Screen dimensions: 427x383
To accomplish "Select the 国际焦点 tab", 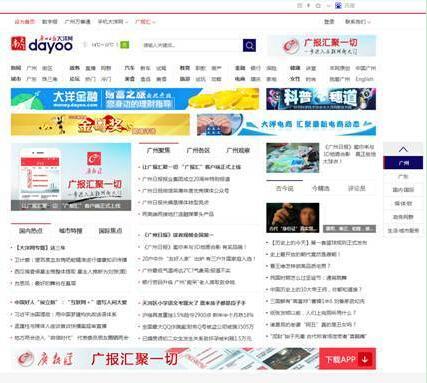I will pyautogui.click(x=110, y=231).
